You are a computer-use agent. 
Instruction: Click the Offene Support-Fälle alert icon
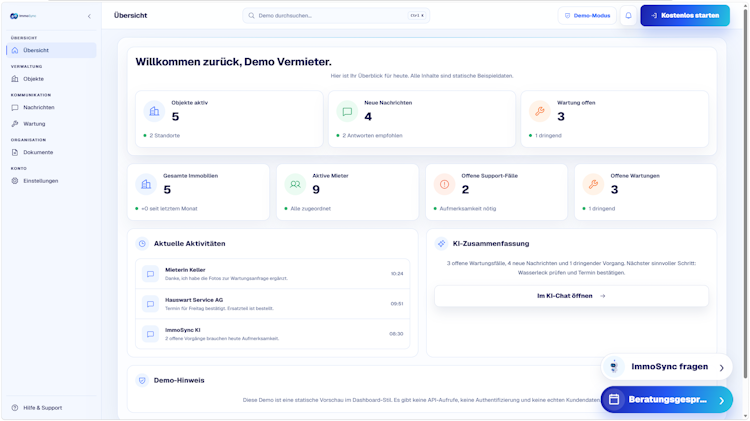[444, 185]
